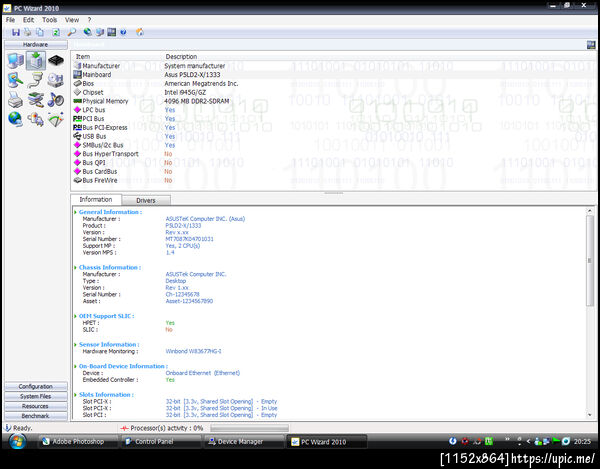This screenshot has height=469, width=600.
Task: Click the networked computers toolbar icon
Action: (x=99, y=33)
